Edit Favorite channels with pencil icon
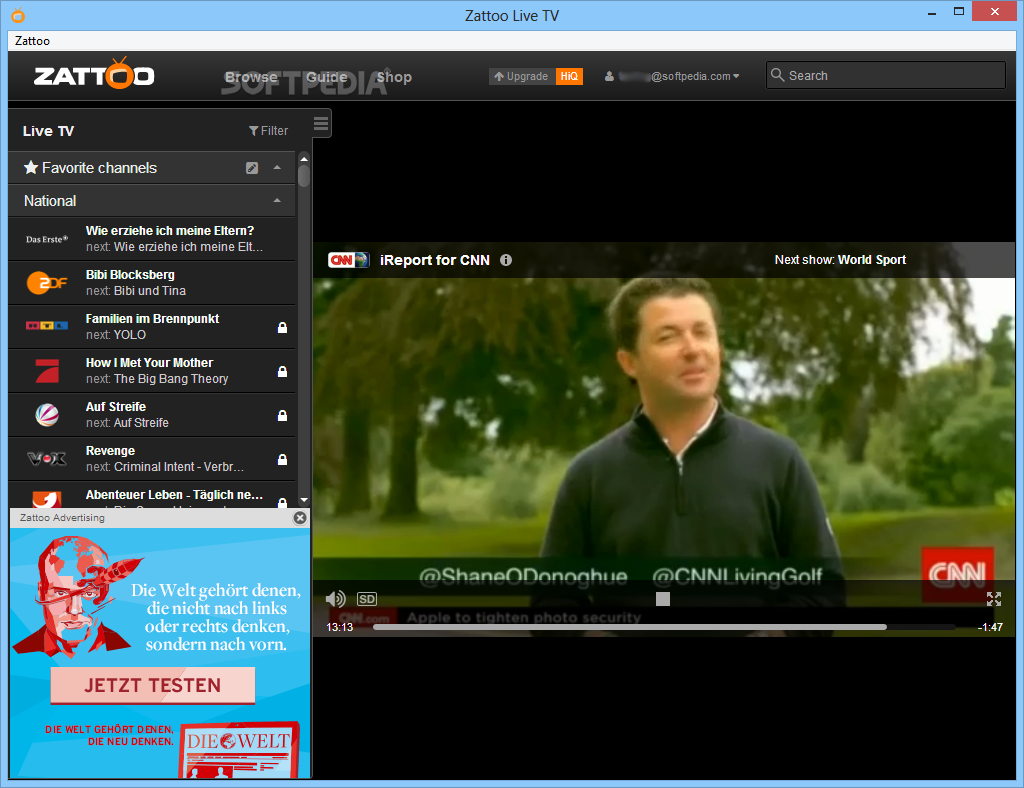The width and height of the screenshot is (1024, 788). point(252,168)
